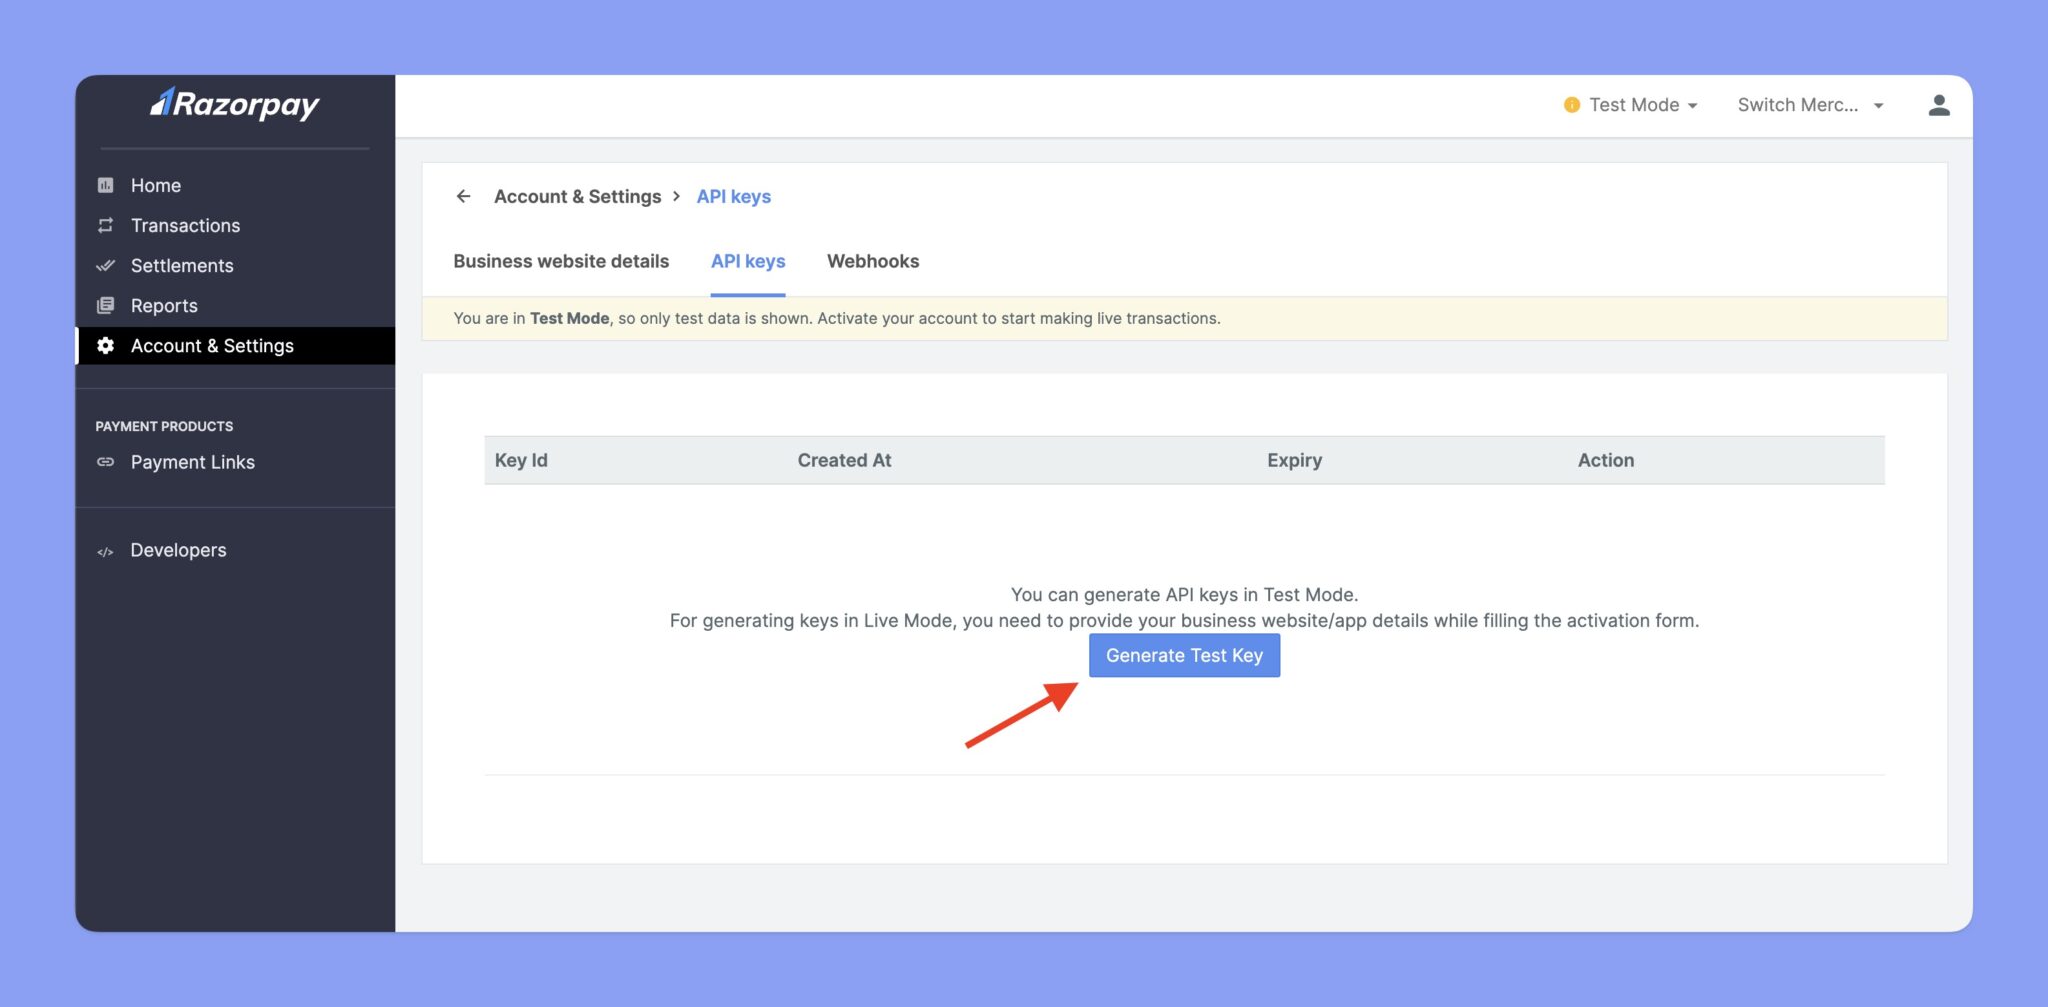Viewport: 2048px width, 1007px height.
Task: Open the Test Mode dropdown
Action: coord(1631,105)
